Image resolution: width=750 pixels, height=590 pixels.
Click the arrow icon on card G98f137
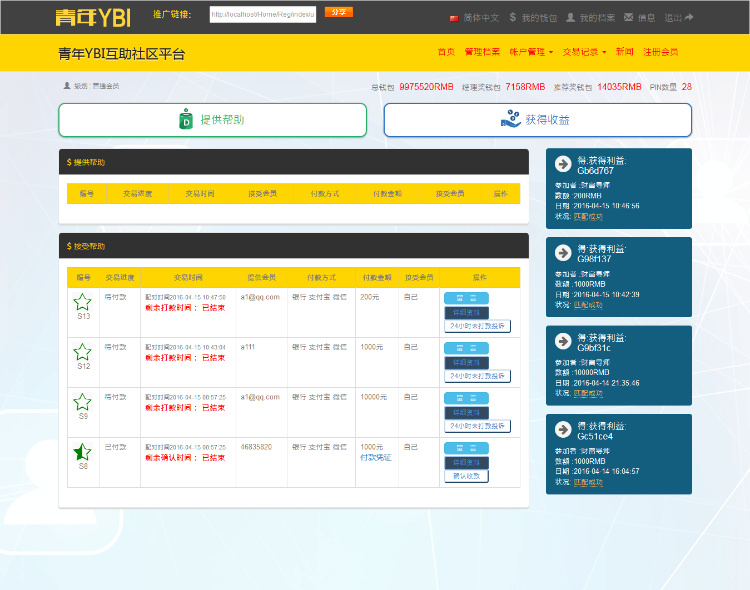click(x=563, y=254)
